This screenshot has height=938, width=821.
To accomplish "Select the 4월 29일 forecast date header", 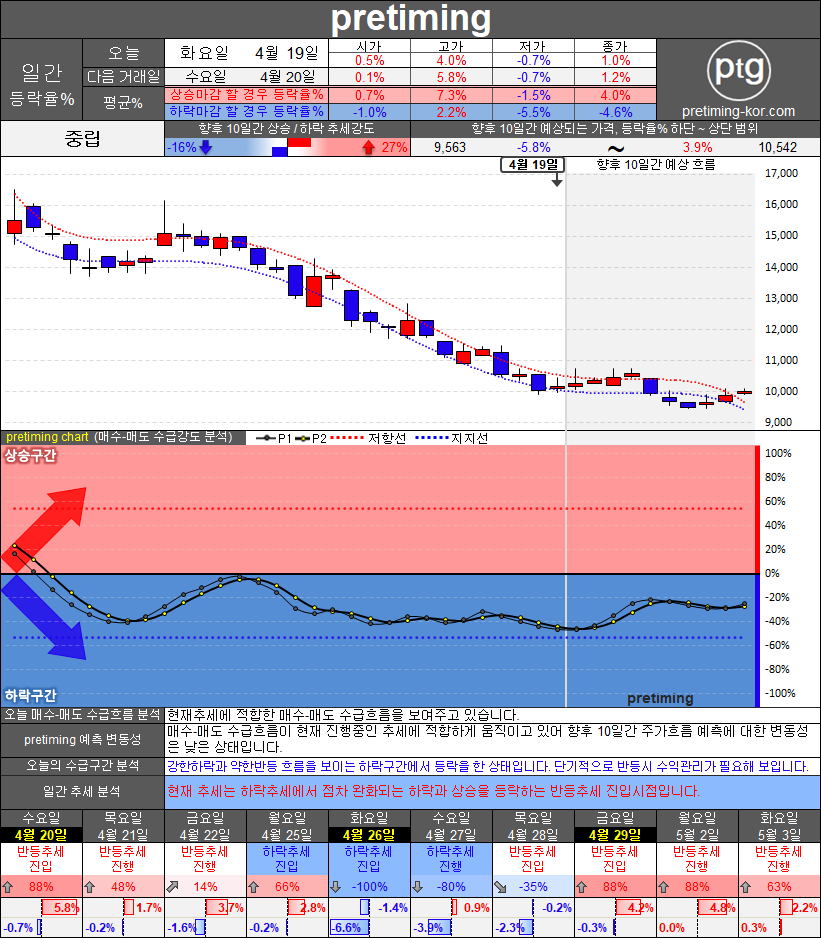I will click(615, 835).
